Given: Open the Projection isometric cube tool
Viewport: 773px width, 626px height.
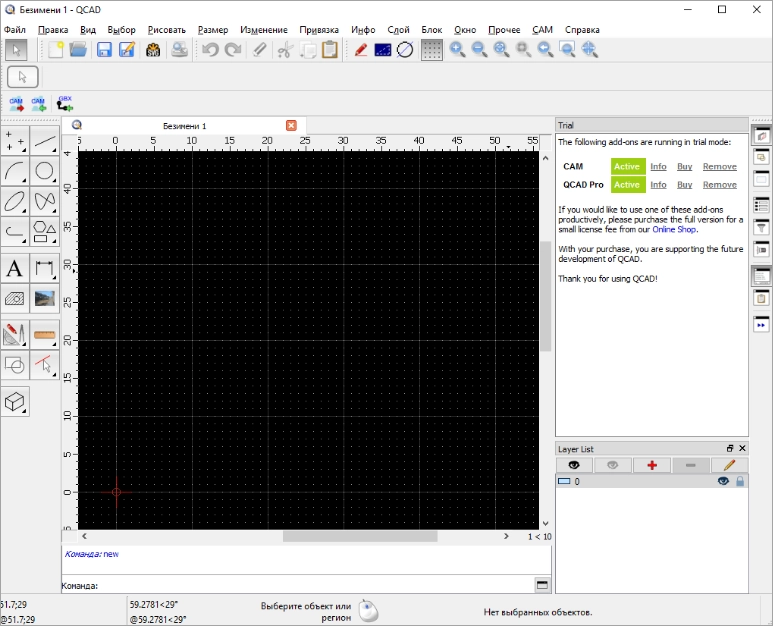Looking at the screenshot, I should pos(15,402).
